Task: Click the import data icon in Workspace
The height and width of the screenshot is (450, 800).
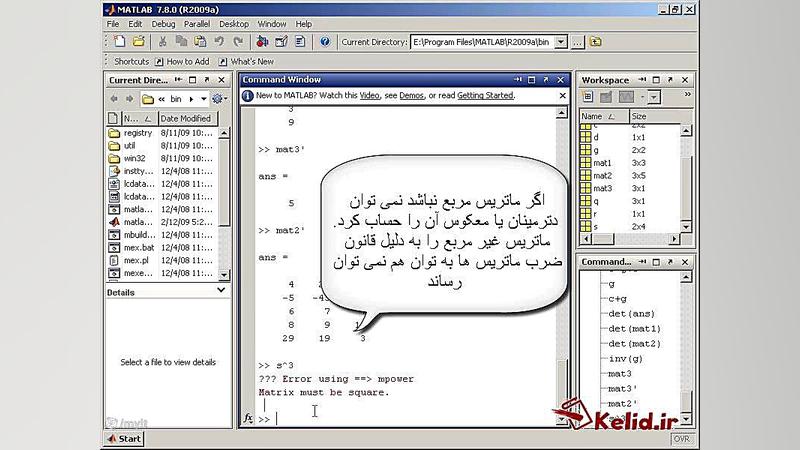Action: pyautogui.click(x=606, y=96)
